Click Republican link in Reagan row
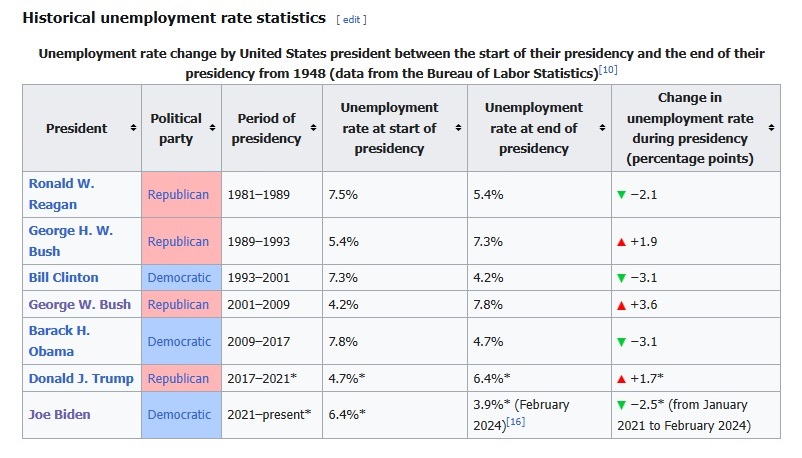 pyautogui.click(x=178, y=194)
